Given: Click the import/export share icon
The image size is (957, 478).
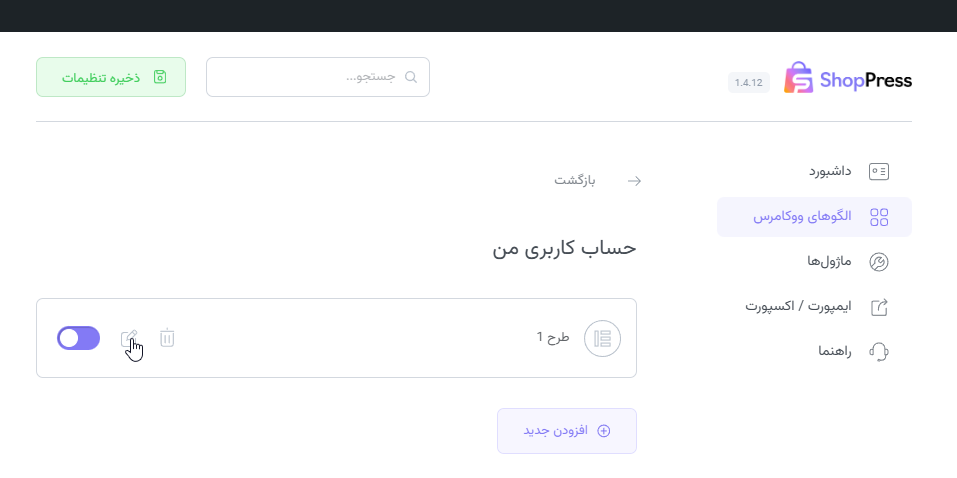Looking at the screenshot, I should (x=879, y=307).
